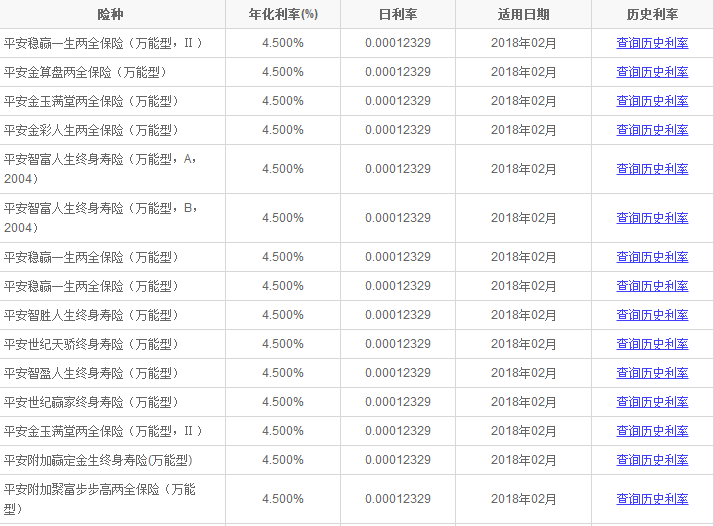Click 4.500% rate in 平安智胜人生终身寿险 row
714x526 pixels.
coord(283,315)
